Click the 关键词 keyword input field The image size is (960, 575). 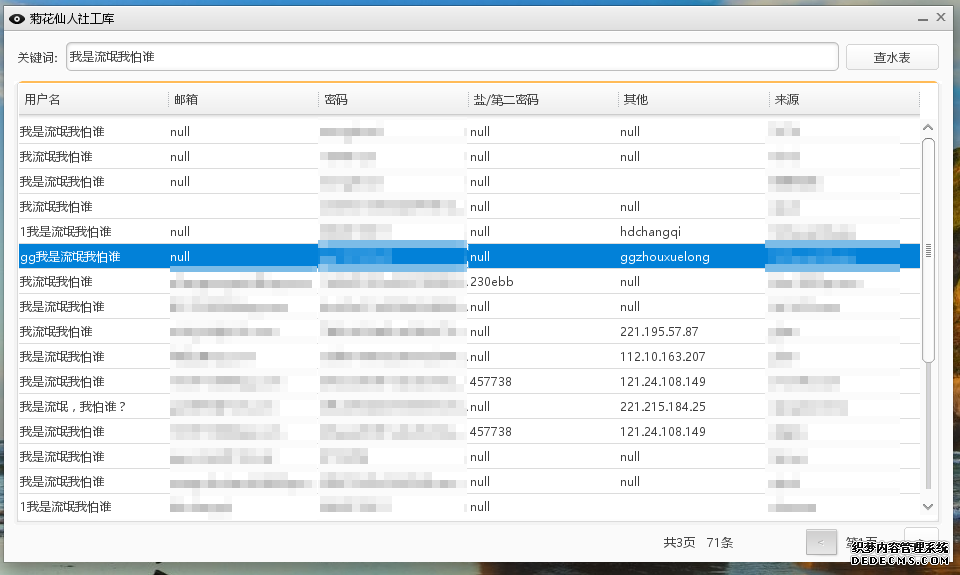coord(451,57)
